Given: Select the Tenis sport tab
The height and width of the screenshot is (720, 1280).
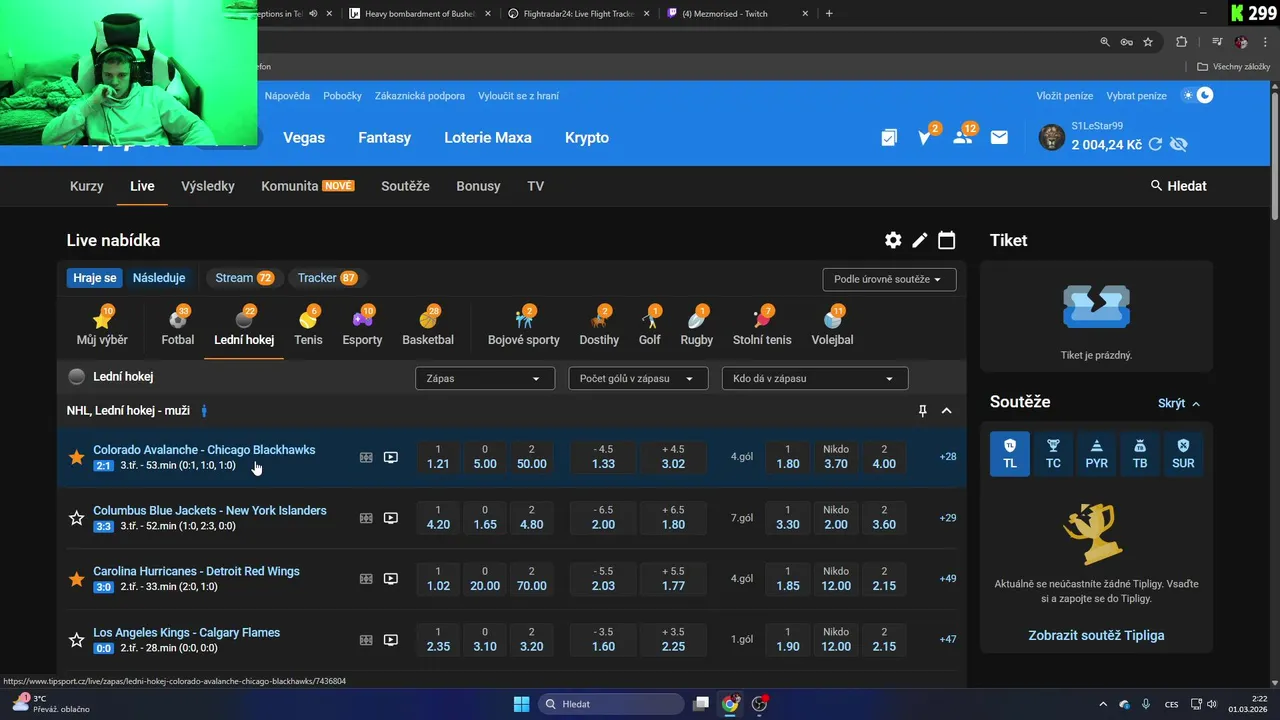Looking at the screenshot, I should click(308, 327).
